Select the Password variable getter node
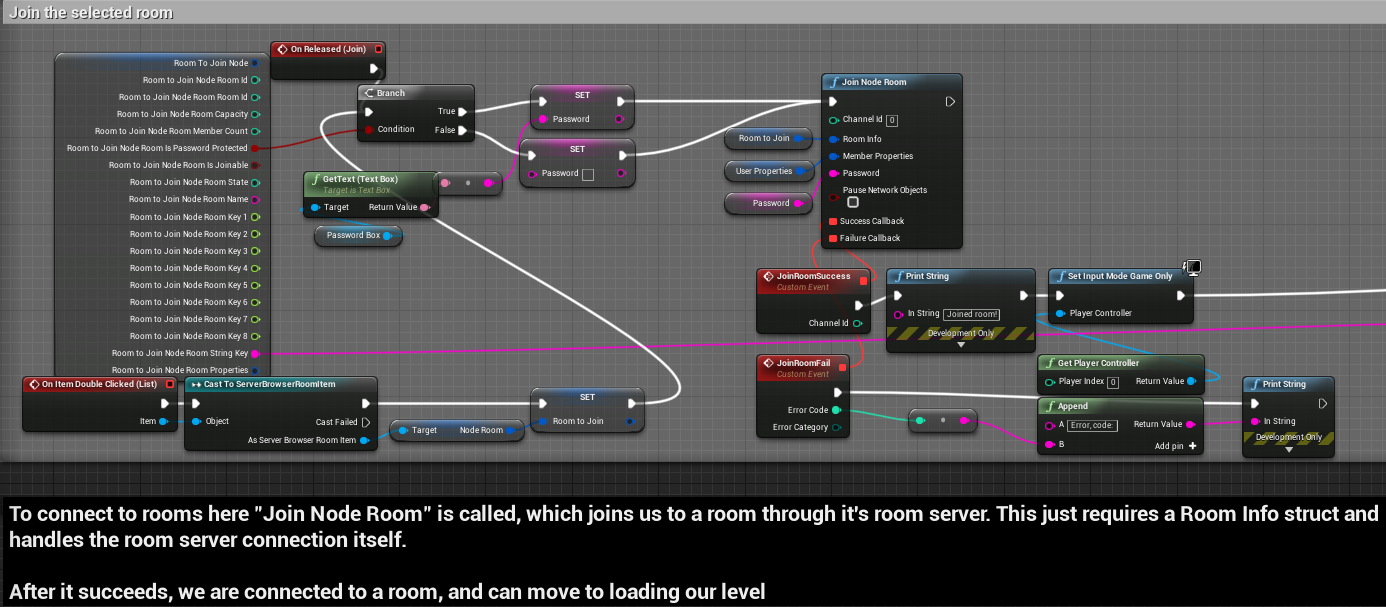The width and height of the screenshot is (1386, 607). (x=770, y=203)
